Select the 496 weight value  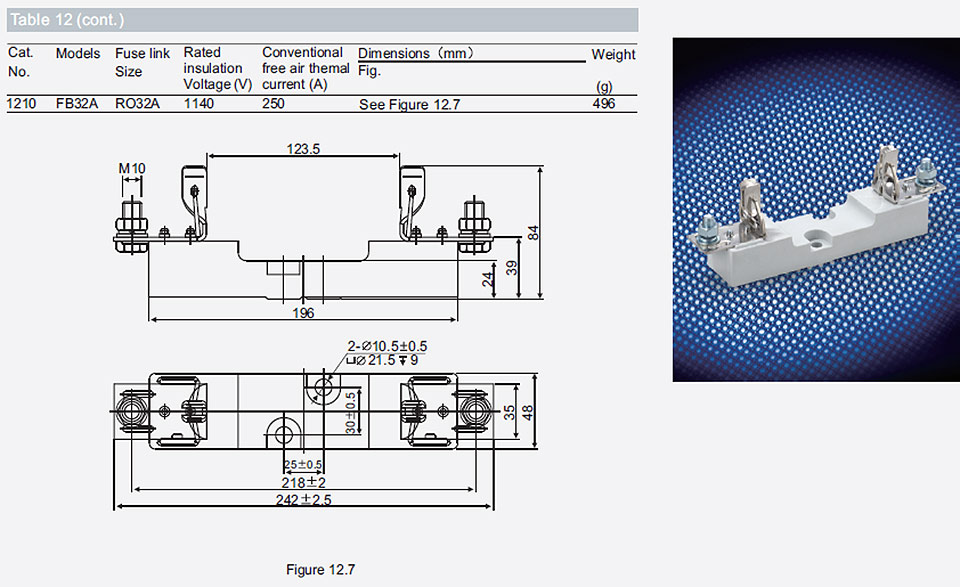click(x=604, y=103)
